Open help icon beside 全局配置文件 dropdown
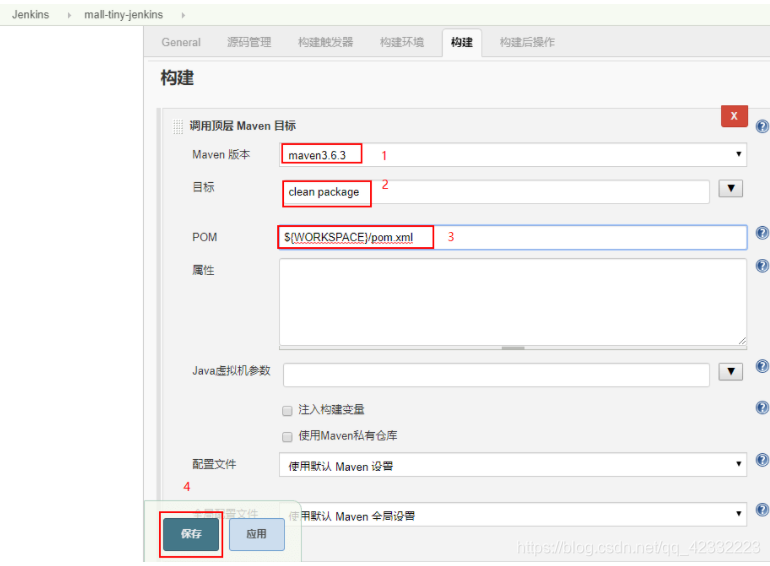770x566 pixels. point(762,510)
